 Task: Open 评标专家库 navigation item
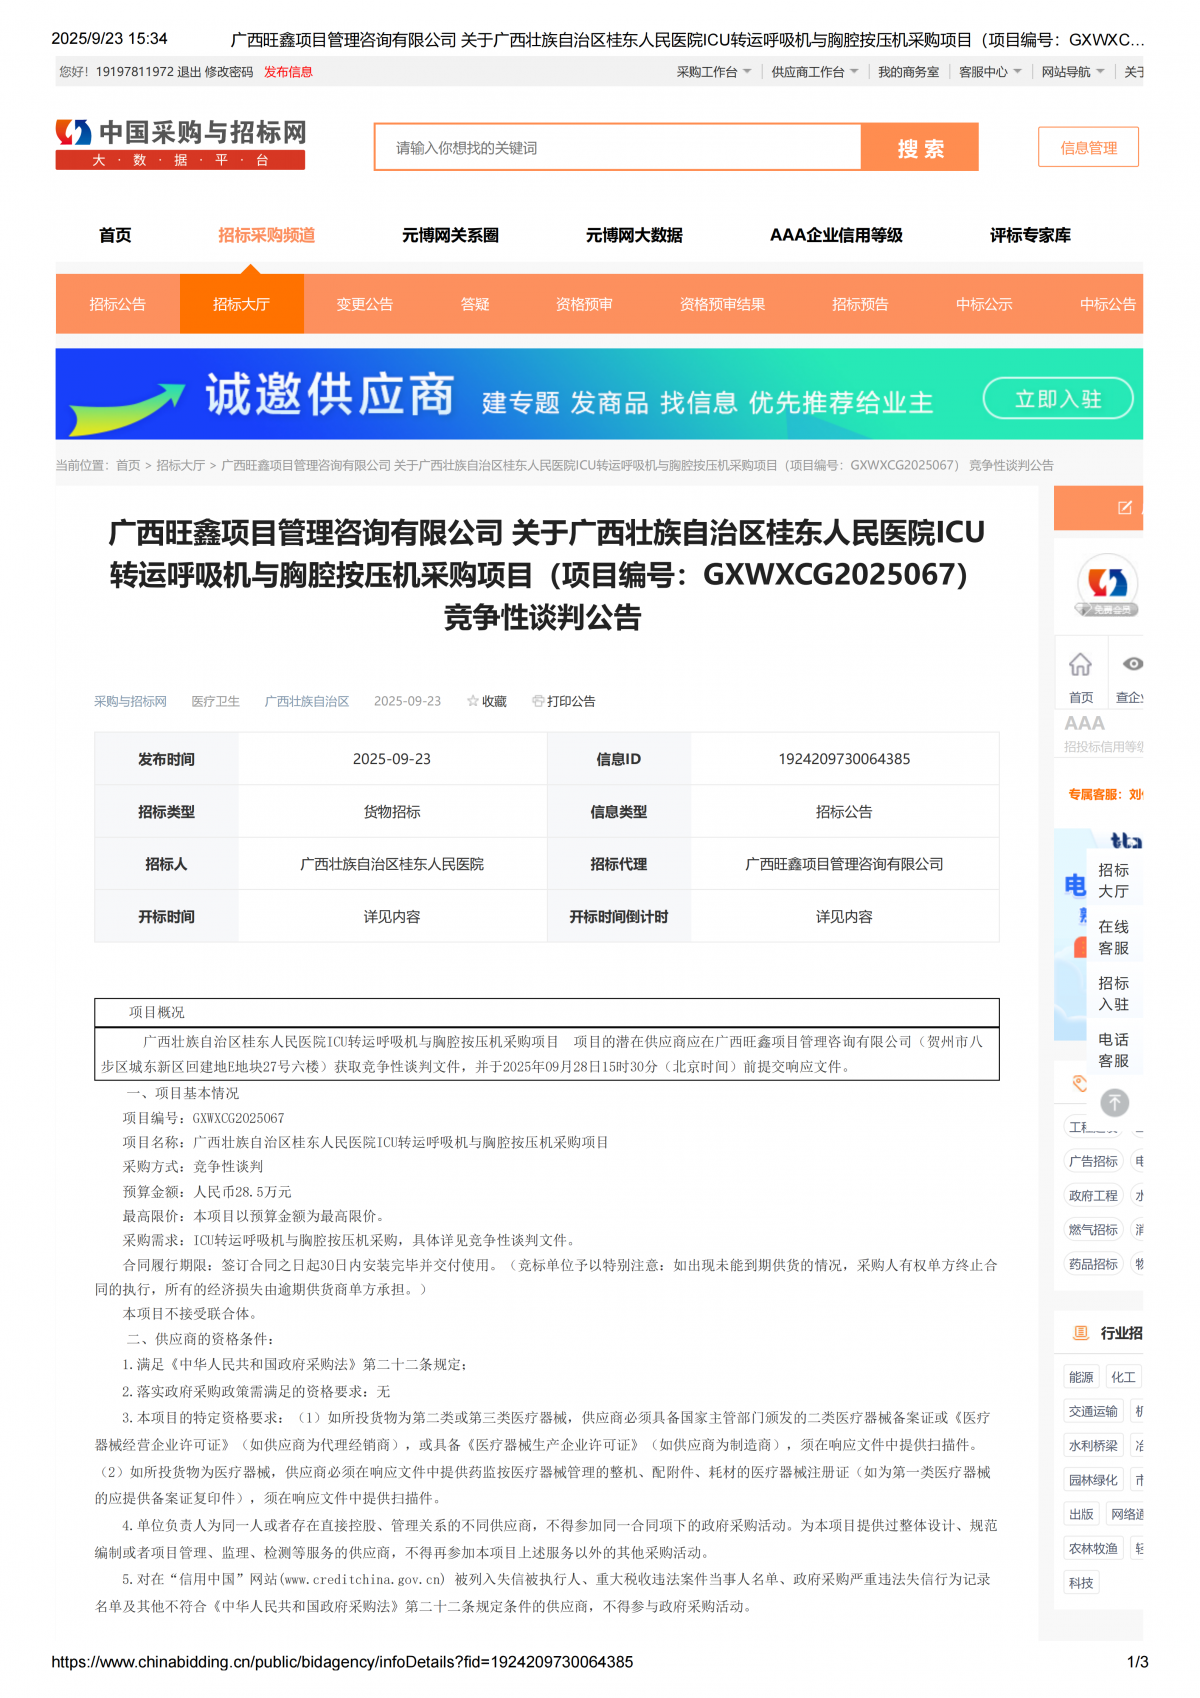pyautogui.click(x=1030, y=235)
